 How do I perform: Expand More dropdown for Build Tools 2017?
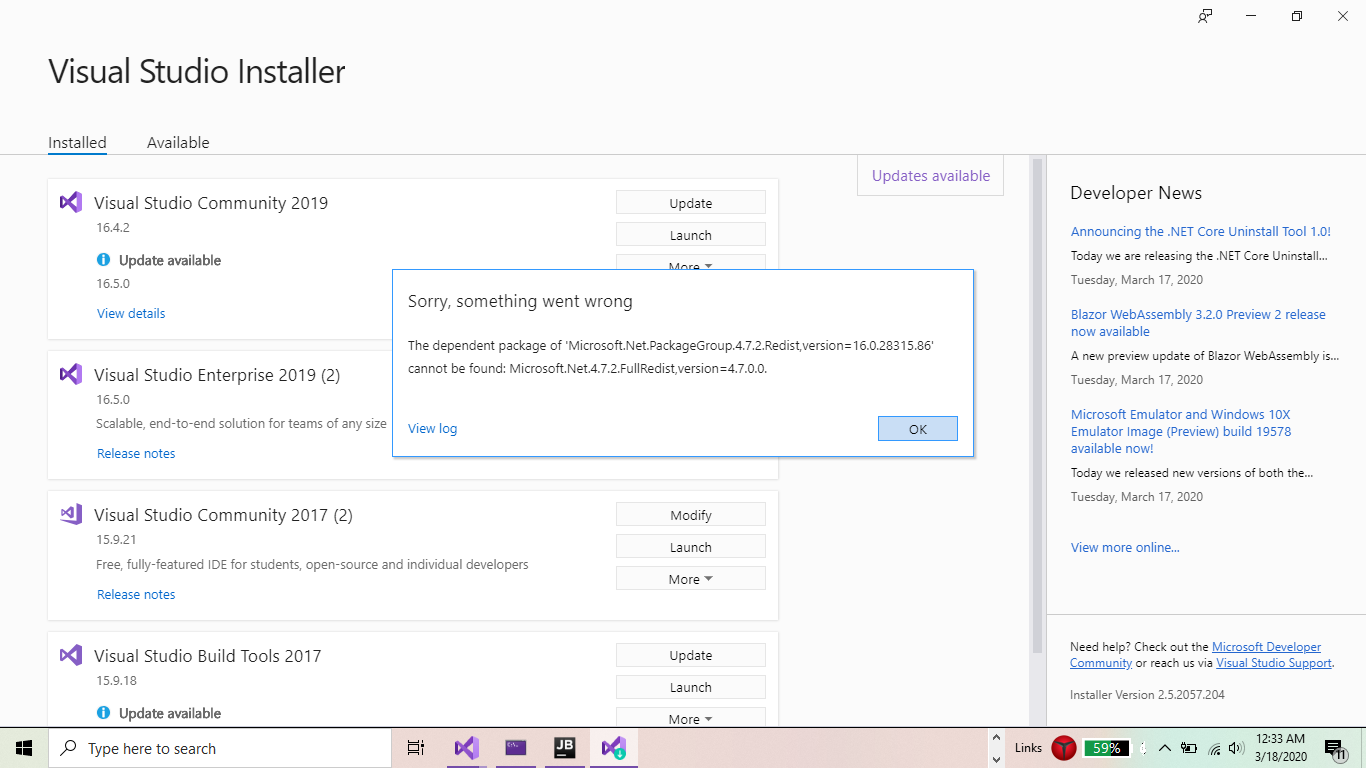pyautogui.click(x=691, y=718)
